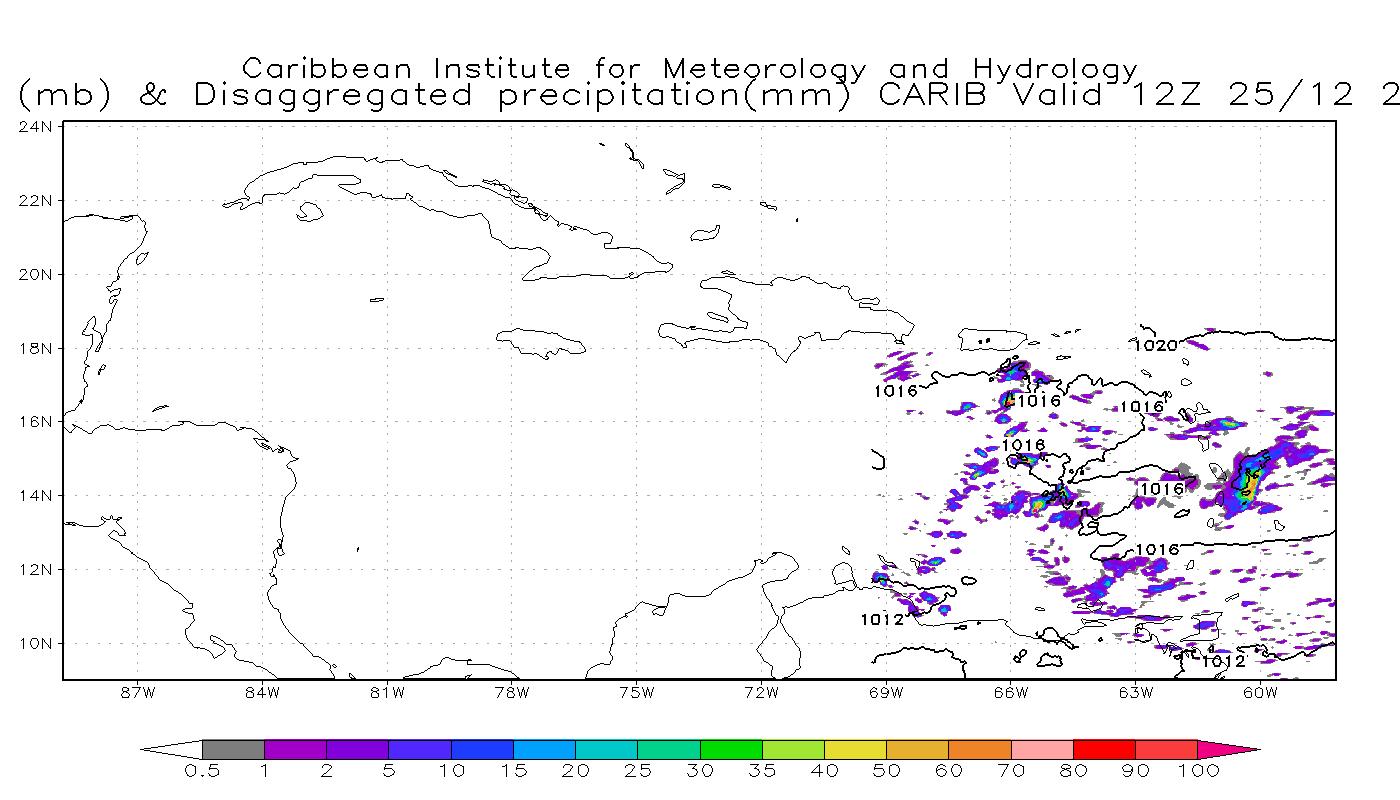Select the orange 60–70 mm legend swatch

point(980,749)
